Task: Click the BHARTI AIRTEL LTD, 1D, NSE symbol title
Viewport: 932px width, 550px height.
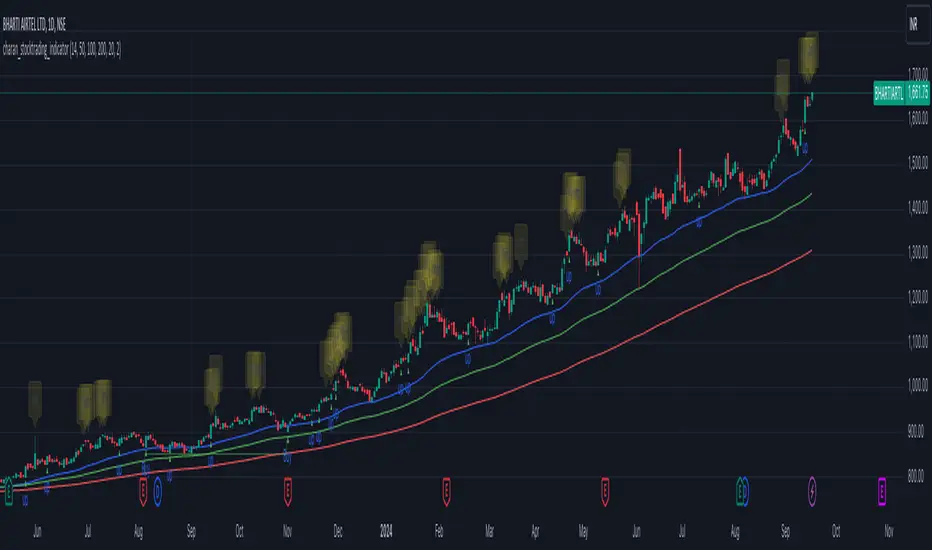Action: (34, 24)
